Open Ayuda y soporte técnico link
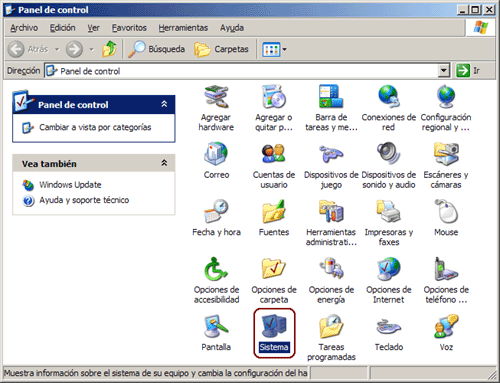The image size is (500, 383). pyautogui.click(x=84, y=200)
